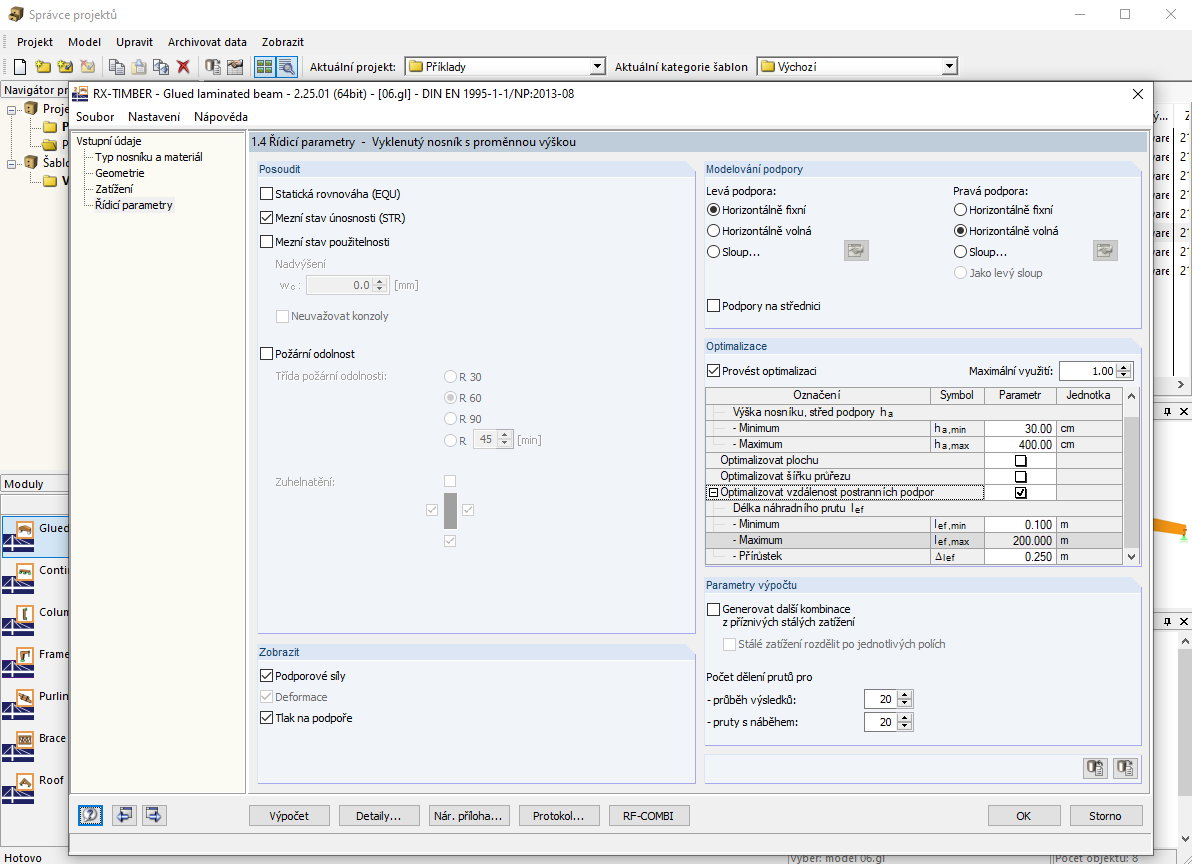Image resolution: width=1192 pixels, height=864 pixels.
Task: Click průběh výsledků division count spinner
Action: (905, 699)
